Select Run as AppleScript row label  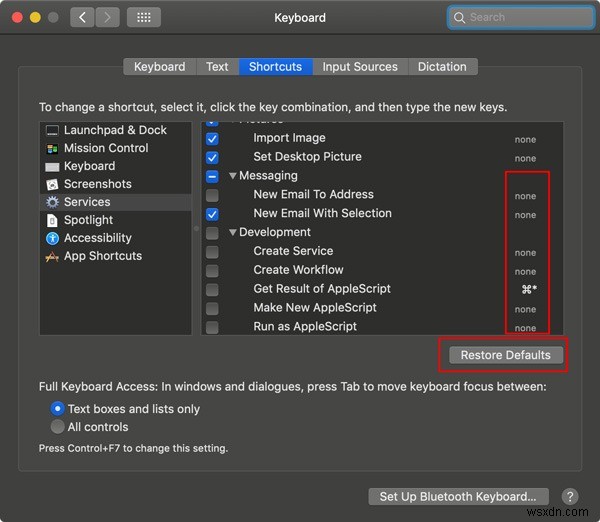pyautogui.click(x=305, y=326)
